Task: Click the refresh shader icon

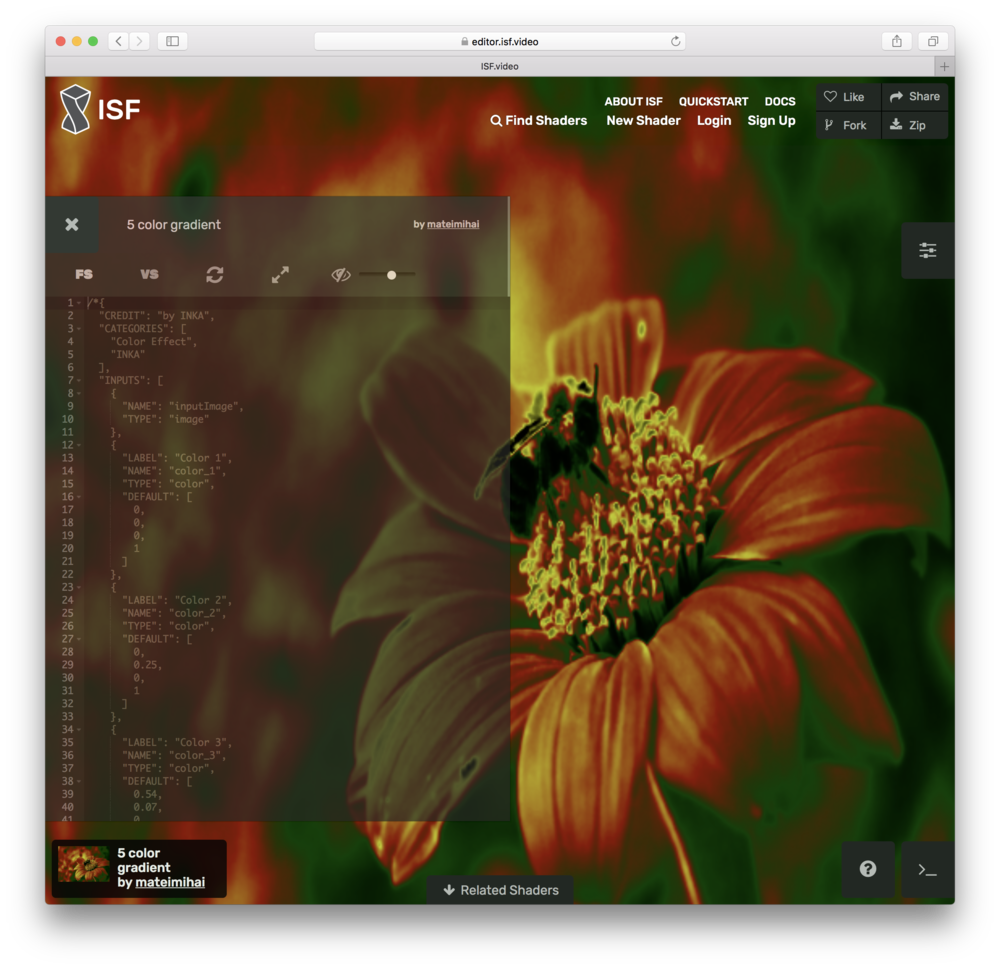Action: pyautogui.click(x=215, y=274)
